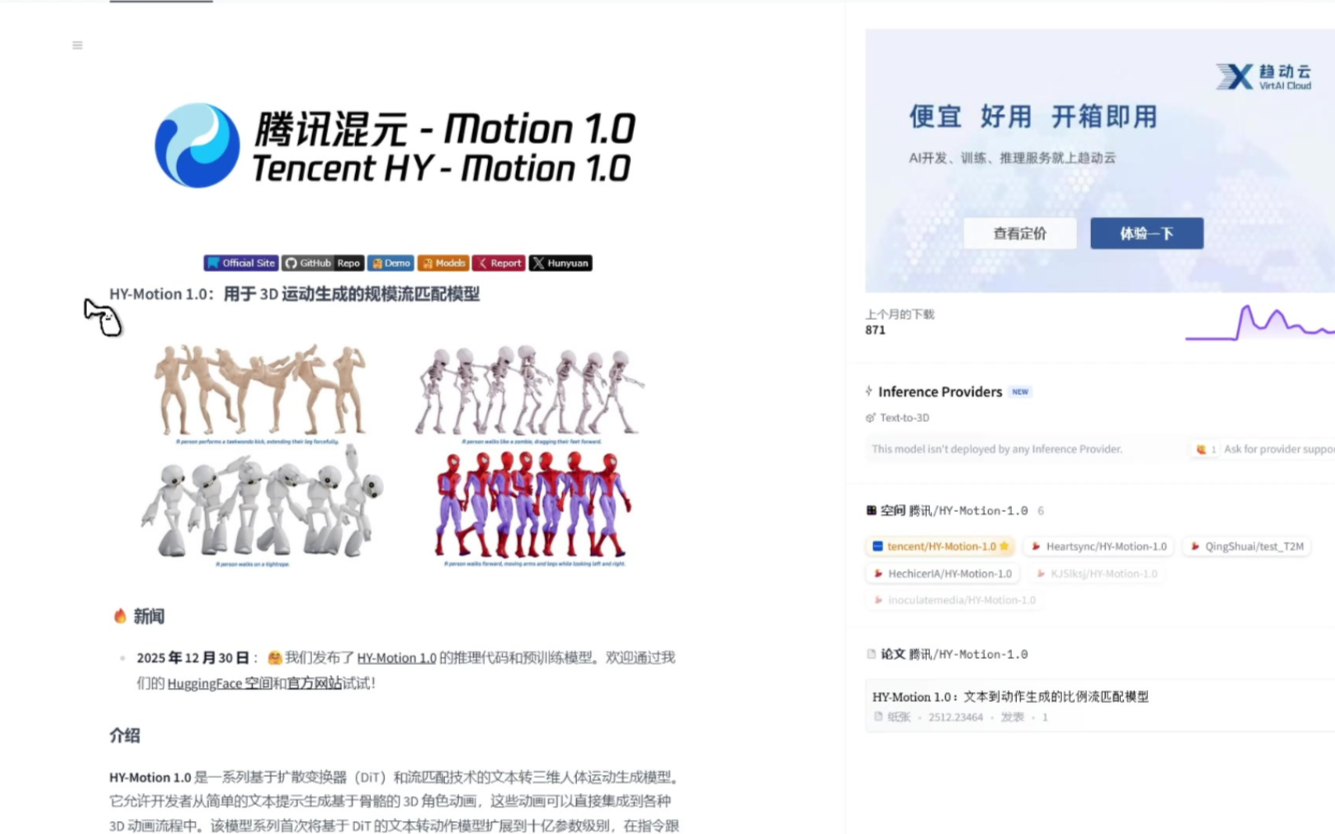Click the Tencent Hunyuan swirl logo
The width and height of the screenshot is (1335, 834).
[197, 146]
